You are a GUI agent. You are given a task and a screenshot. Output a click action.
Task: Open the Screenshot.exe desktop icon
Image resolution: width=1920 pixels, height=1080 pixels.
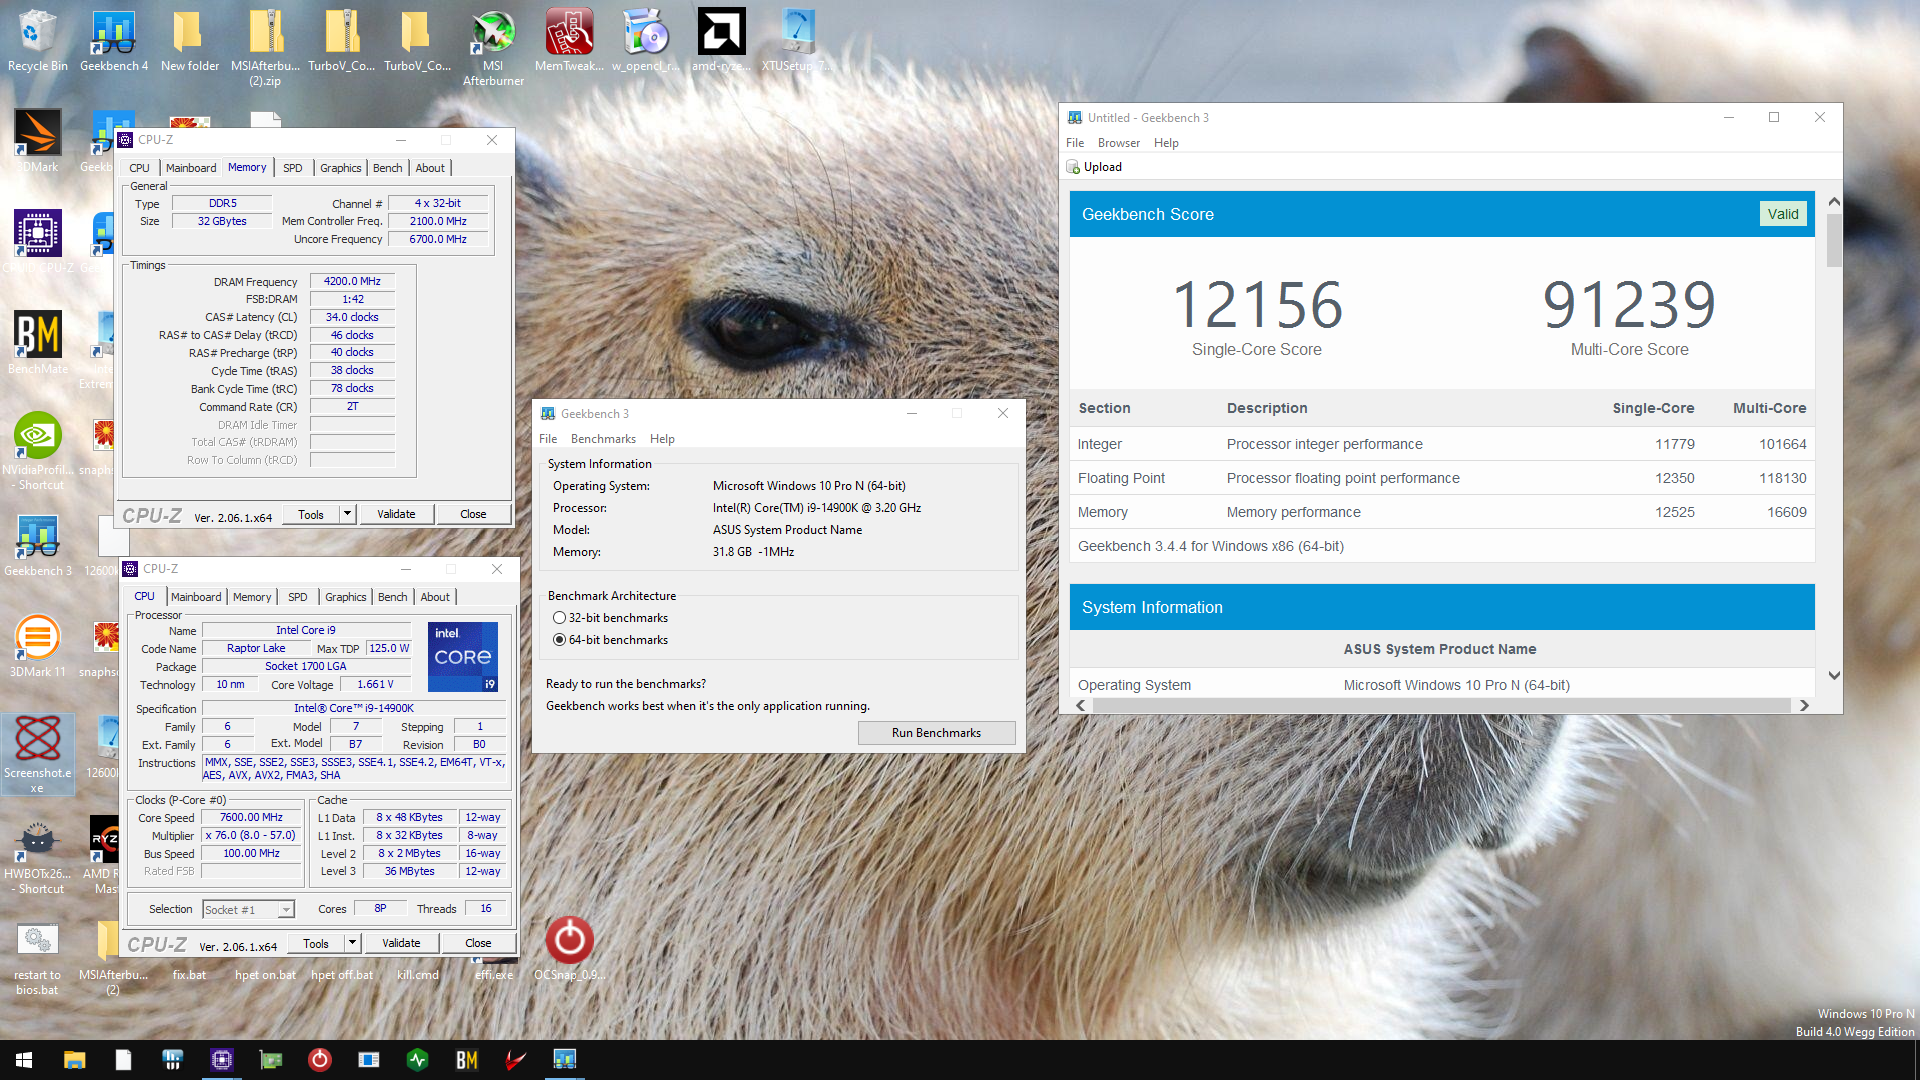tap(37, 753)
